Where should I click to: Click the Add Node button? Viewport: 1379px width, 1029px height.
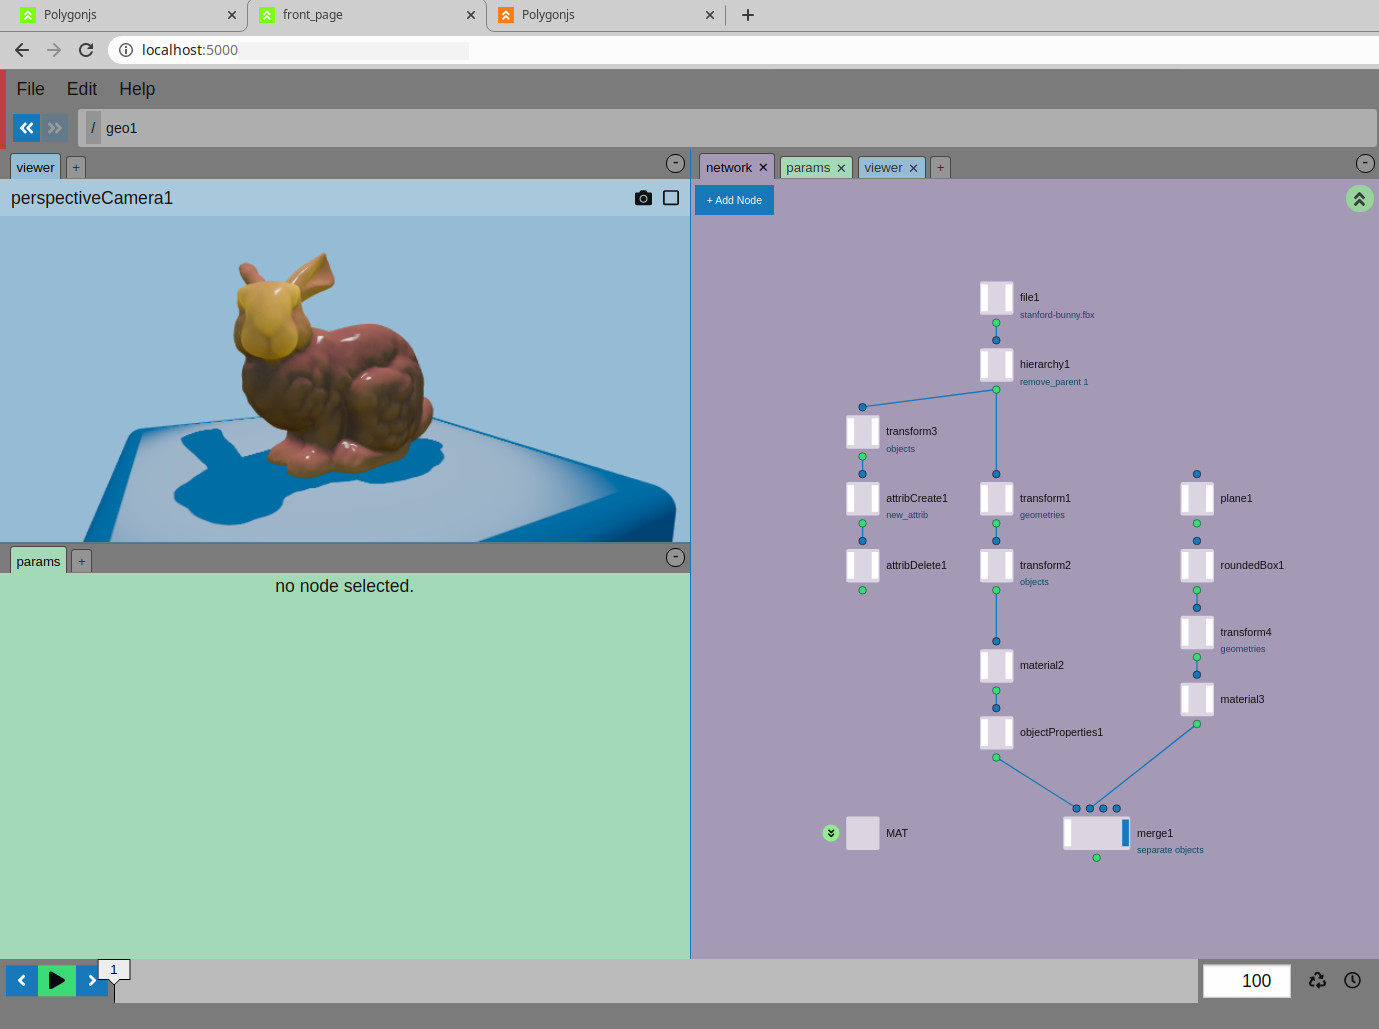[734, 200]
